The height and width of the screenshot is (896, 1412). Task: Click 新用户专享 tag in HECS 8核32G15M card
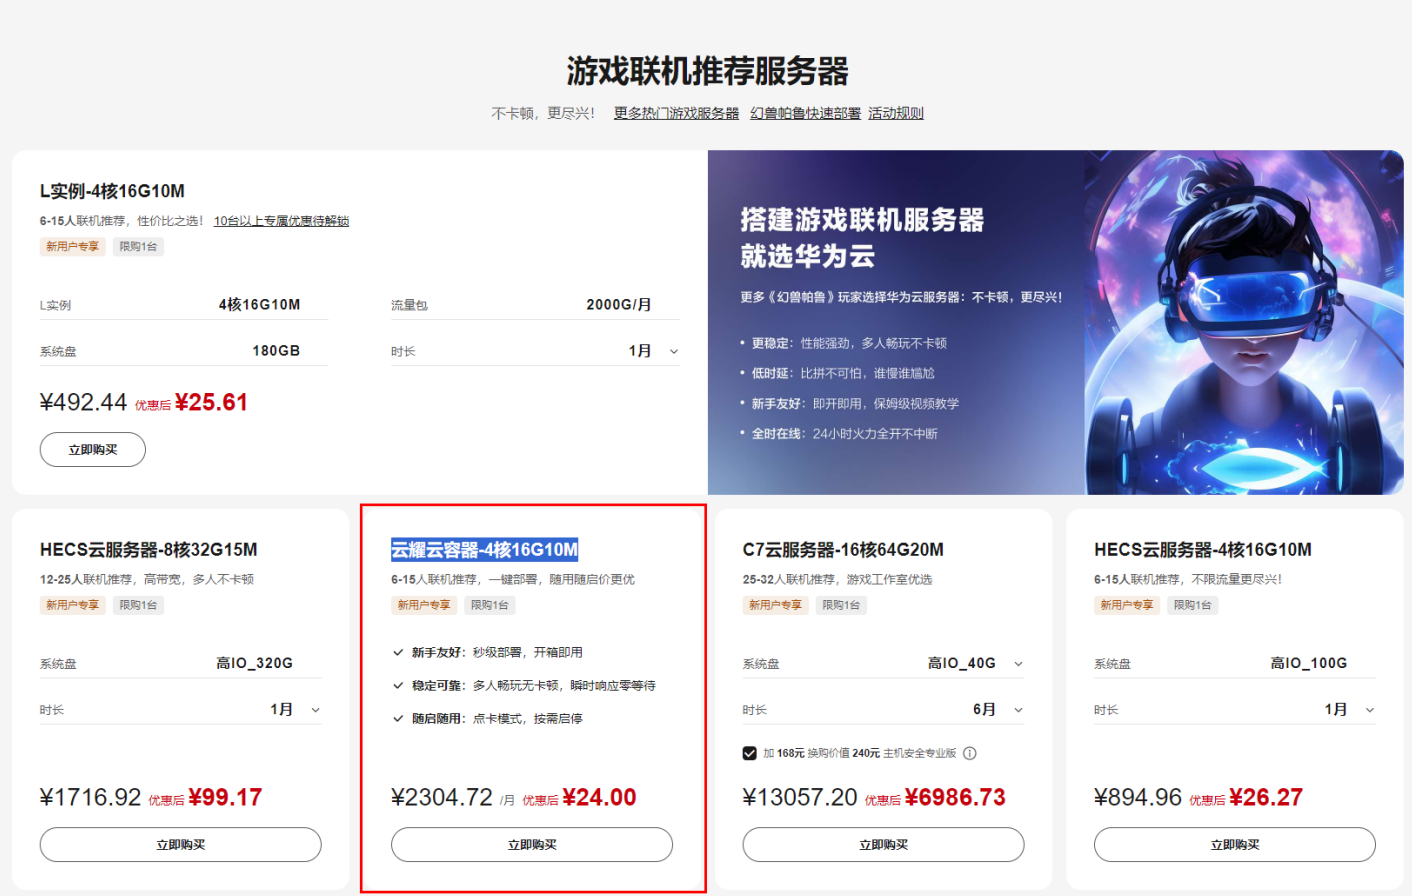click(x=72, y=605)
